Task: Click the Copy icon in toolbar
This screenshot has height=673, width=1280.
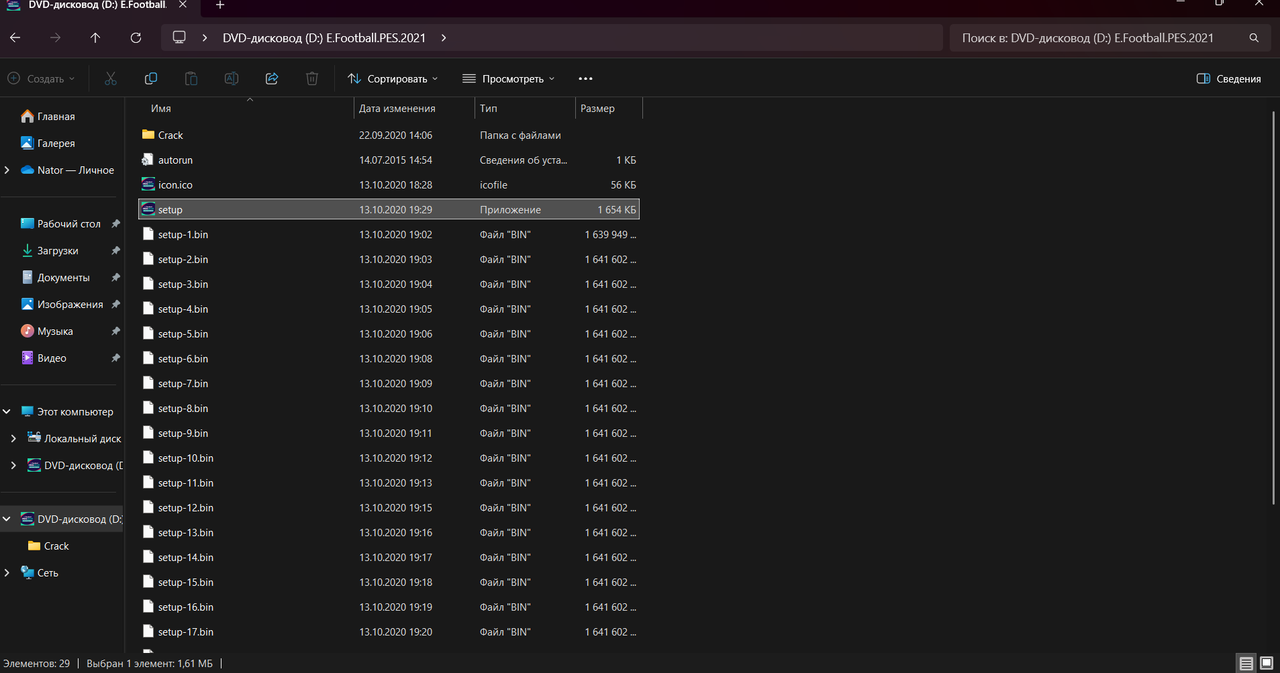Action: click(151, 78)
